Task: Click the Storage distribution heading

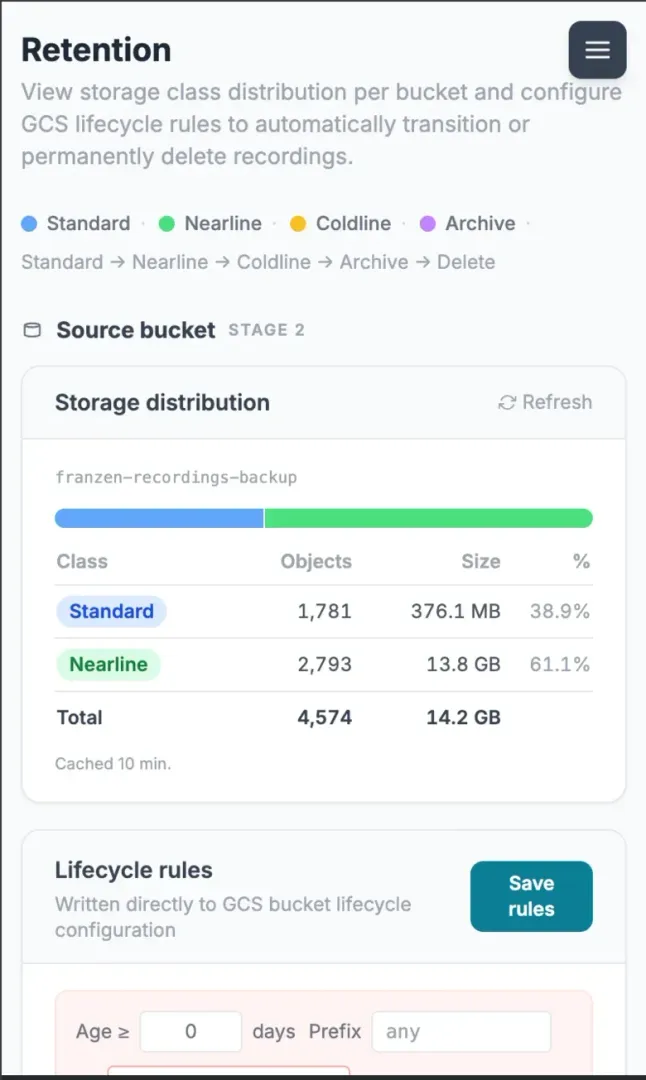Action: click(163, 402)
